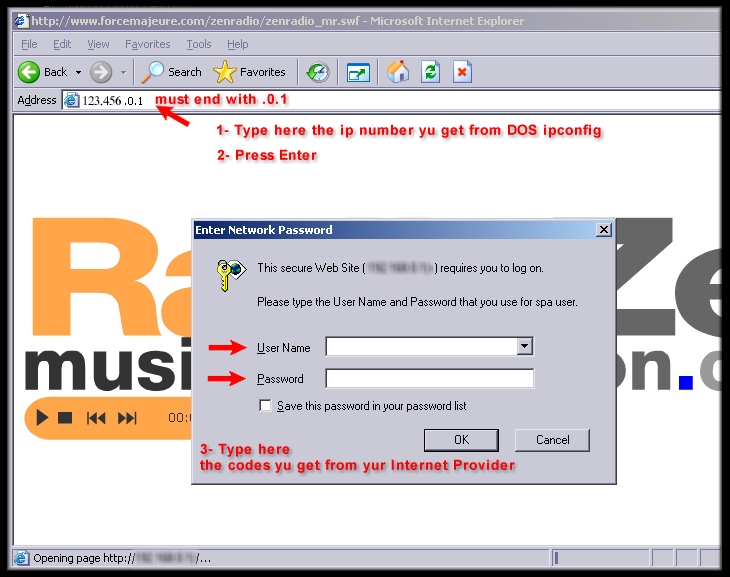Image resolution: width=730 pixels, height=577 pixels.
Task: Open the Tools menu
Action: (199, 44)
